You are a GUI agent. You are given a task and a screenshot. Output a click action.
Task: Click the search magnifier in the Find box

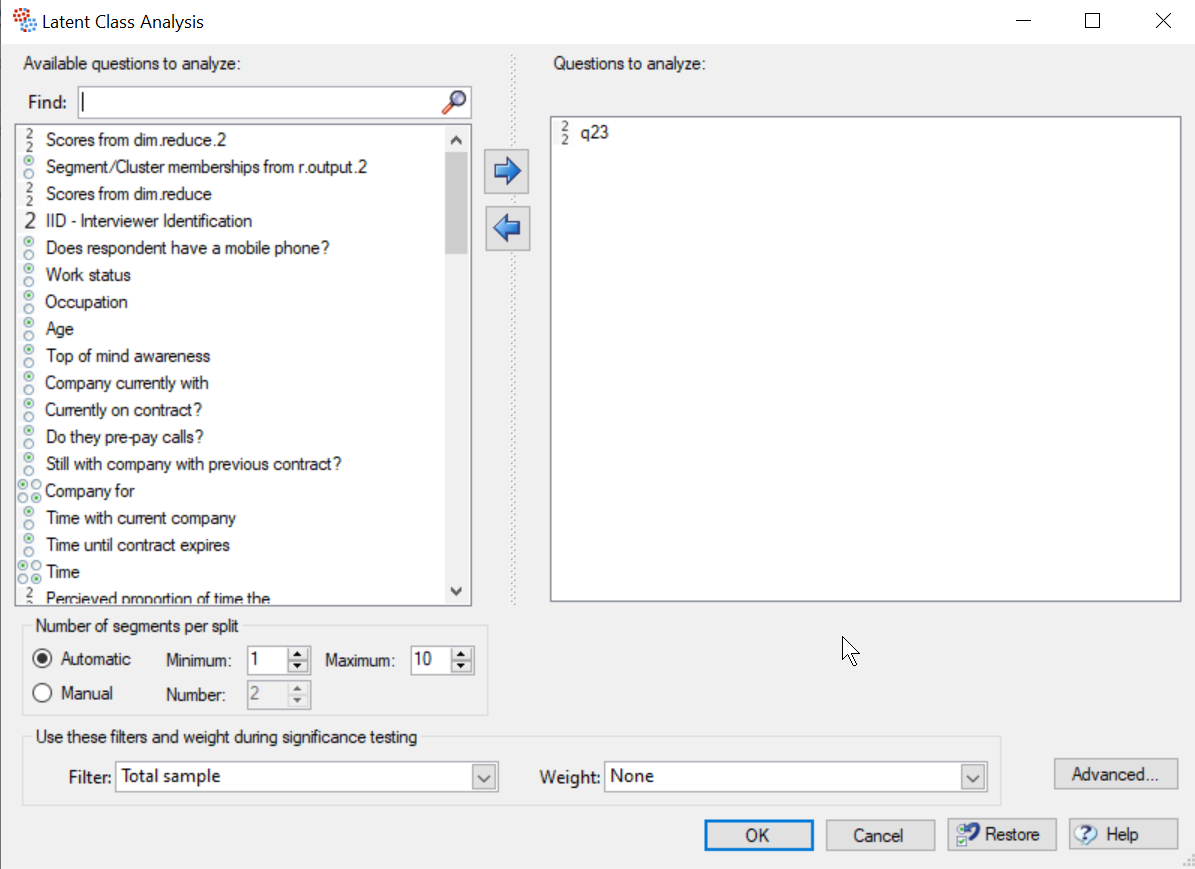[454, 101]
